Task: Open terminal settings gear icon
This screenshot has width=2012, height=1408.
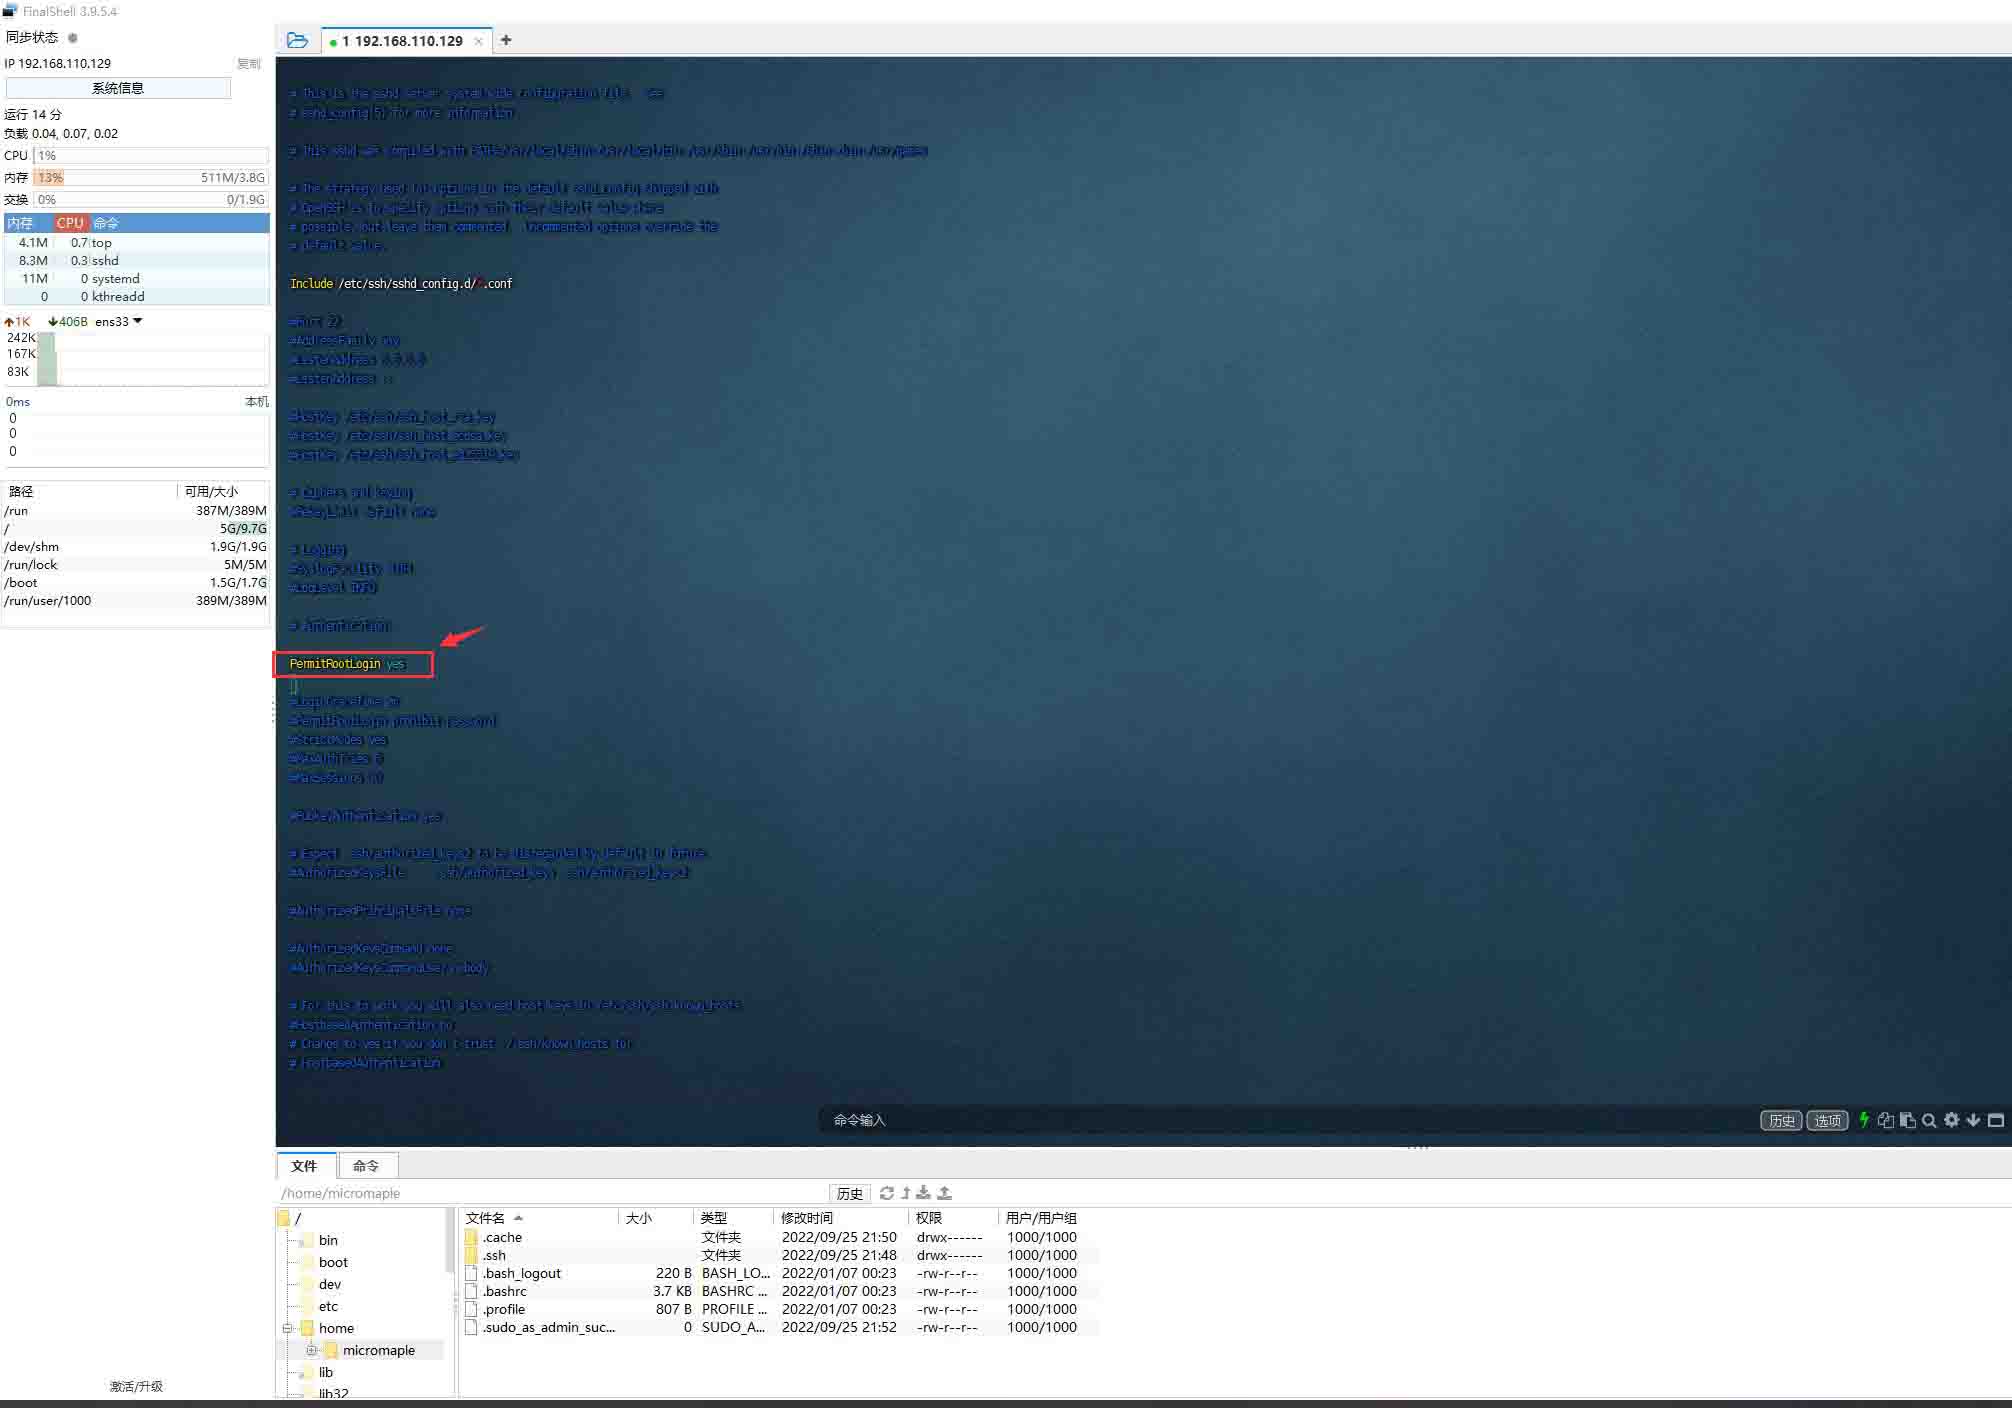Action: tap(1951, 1120)
